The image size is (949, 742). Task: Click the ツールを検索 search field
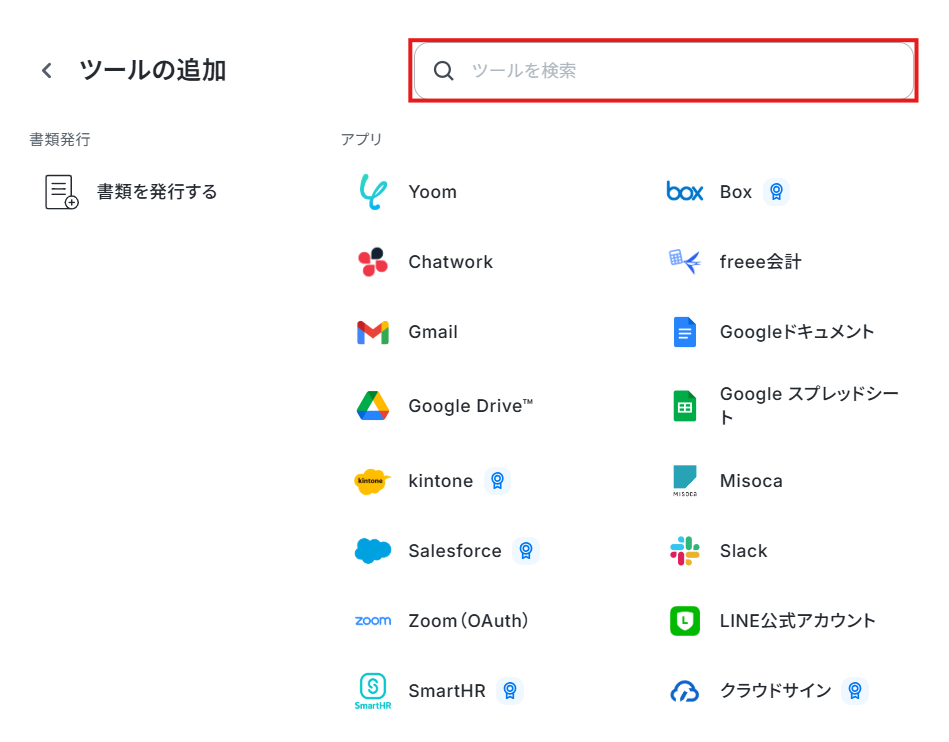(663, 71)
